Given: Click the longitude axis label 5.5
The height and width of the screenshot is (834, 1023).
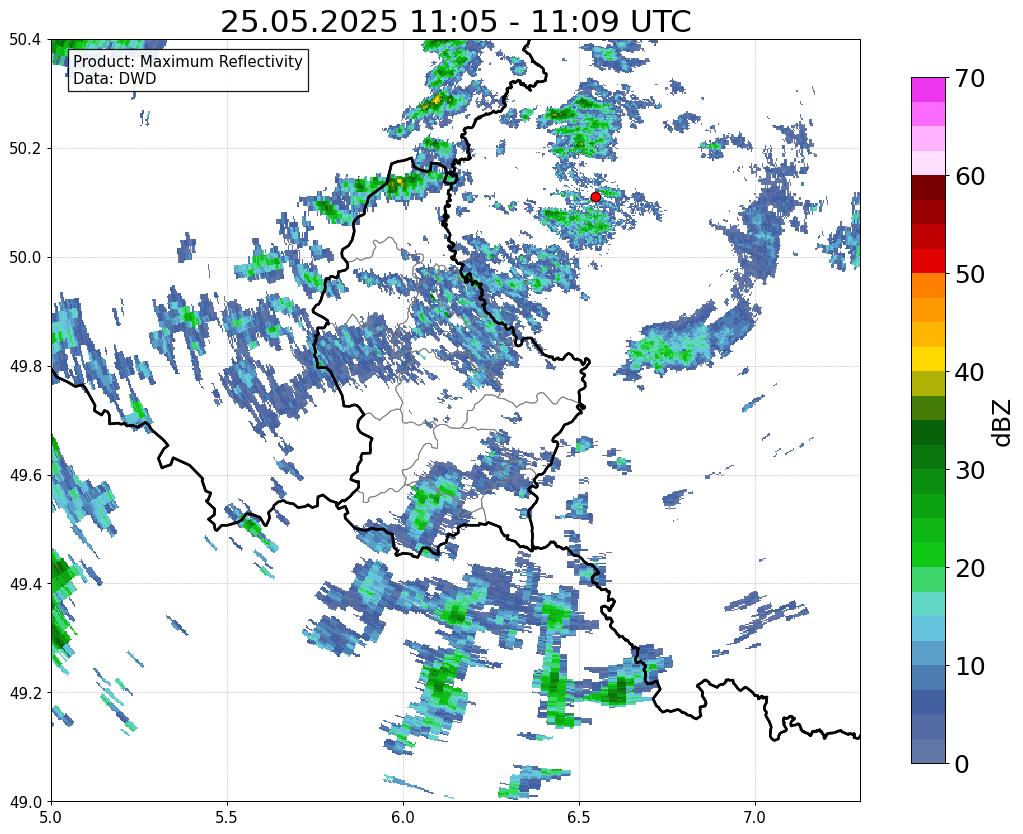Looking at the screenshot, I should click(227, 816).
